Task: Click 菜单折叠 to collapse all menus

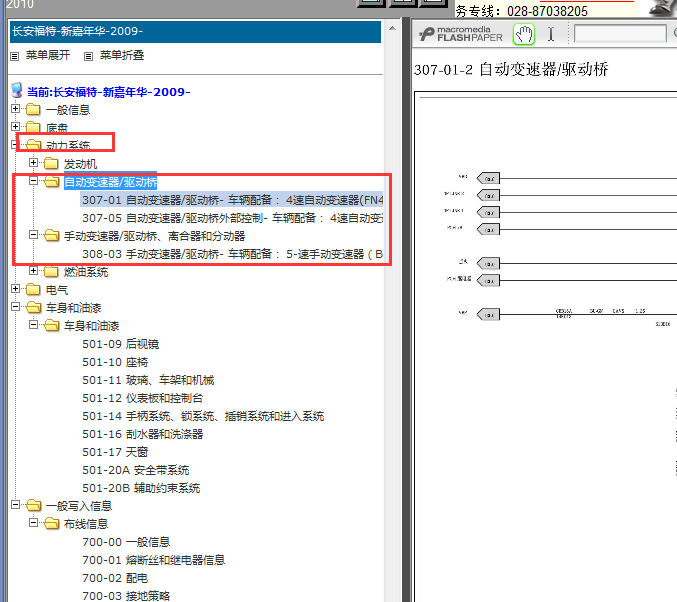Action: (122, 55)
